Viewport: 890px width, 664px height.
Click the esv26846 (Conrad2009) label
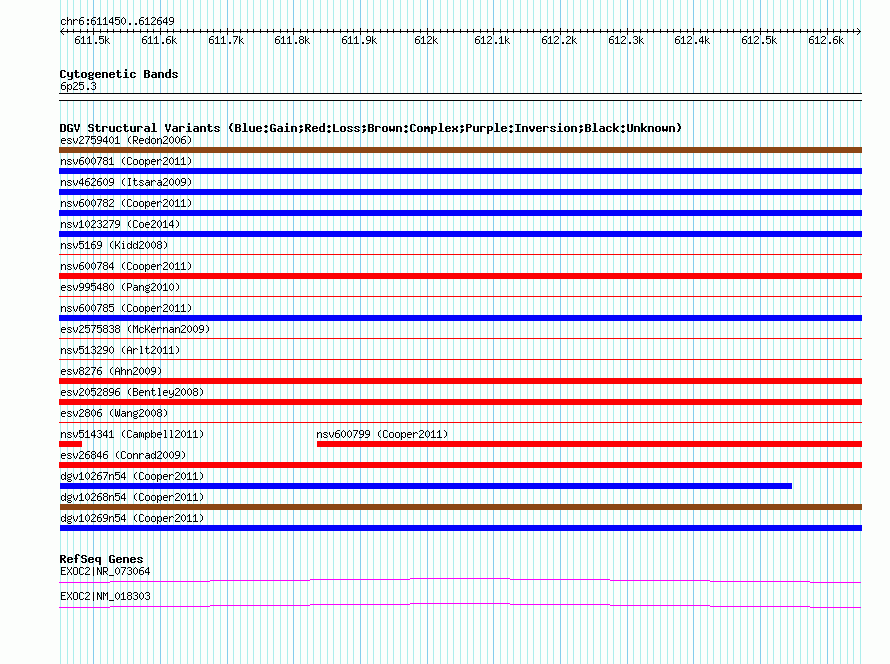click(x=123, y=455)
